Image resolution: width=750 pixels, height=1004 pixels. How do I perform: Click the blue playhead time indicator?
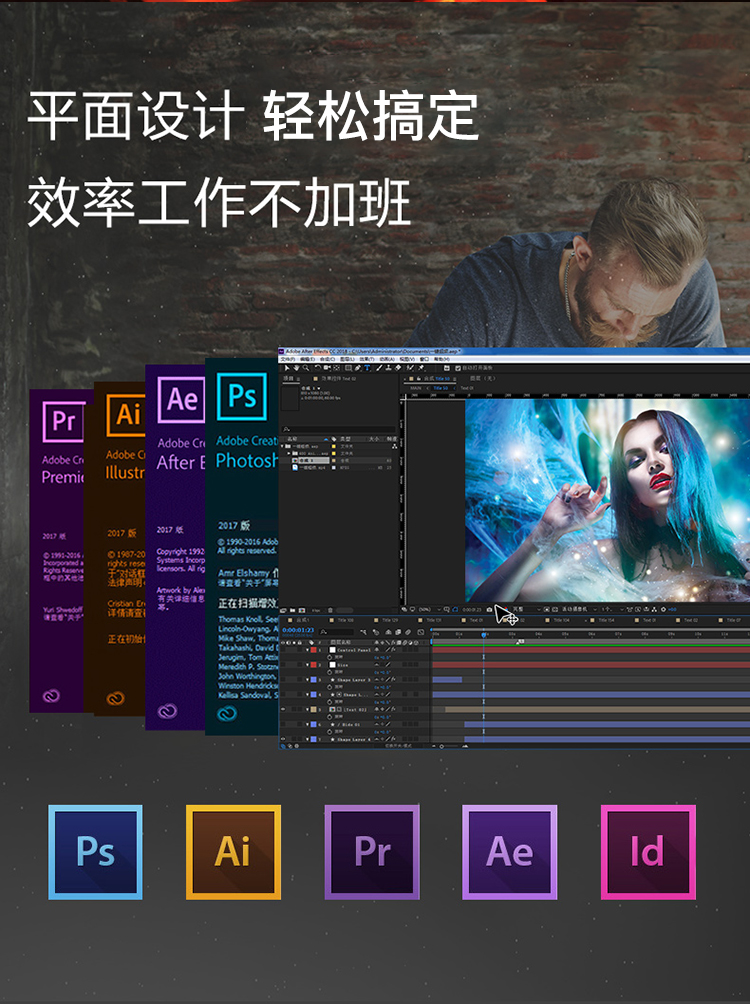484,635
